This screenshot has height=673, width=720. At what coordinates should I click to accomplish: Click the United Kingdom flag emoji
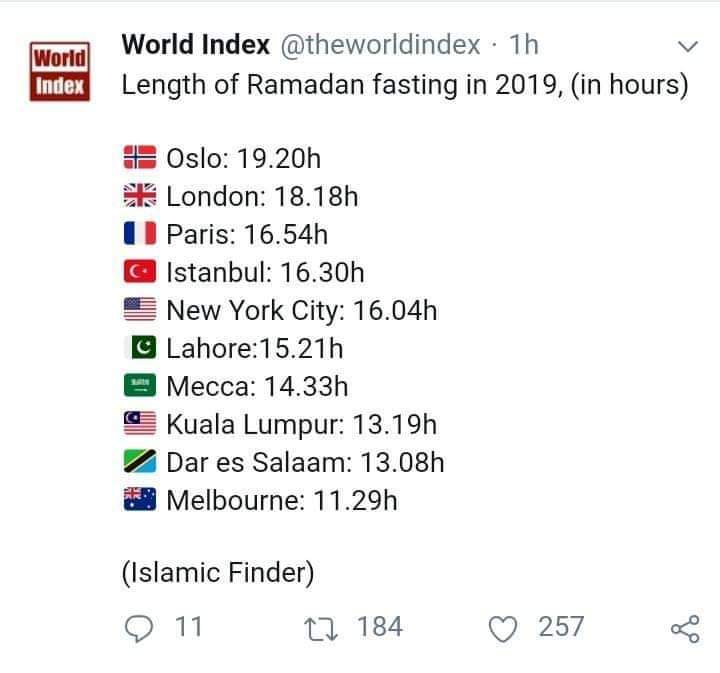click(x=140, y=196)
